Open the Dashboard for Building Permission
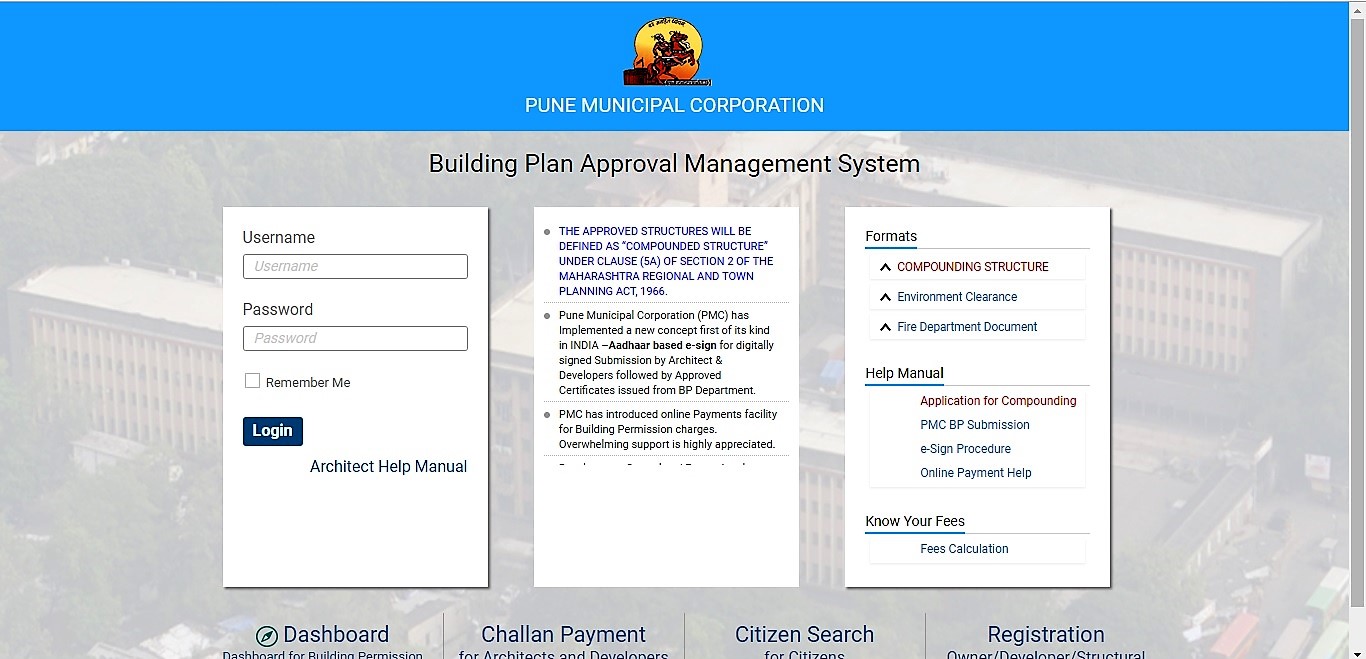1366x659 pixels. (x=336, y=634)
